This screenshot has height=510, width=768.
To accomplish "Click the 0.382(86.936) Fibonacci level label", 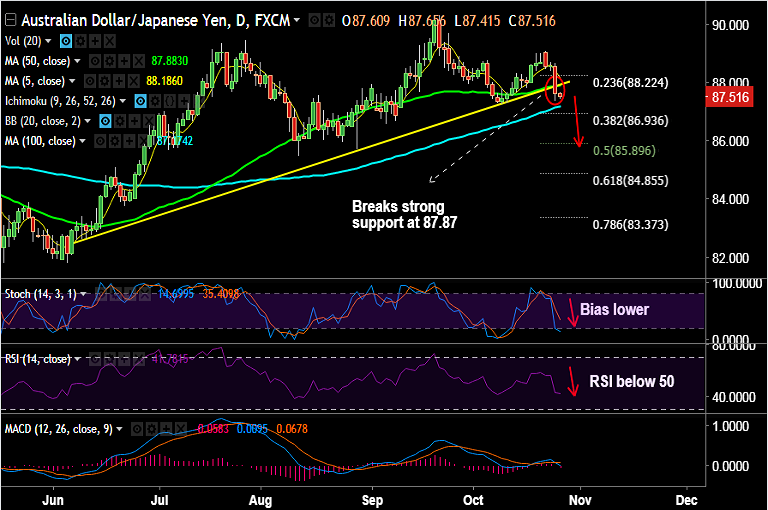I will coord(630,121).
